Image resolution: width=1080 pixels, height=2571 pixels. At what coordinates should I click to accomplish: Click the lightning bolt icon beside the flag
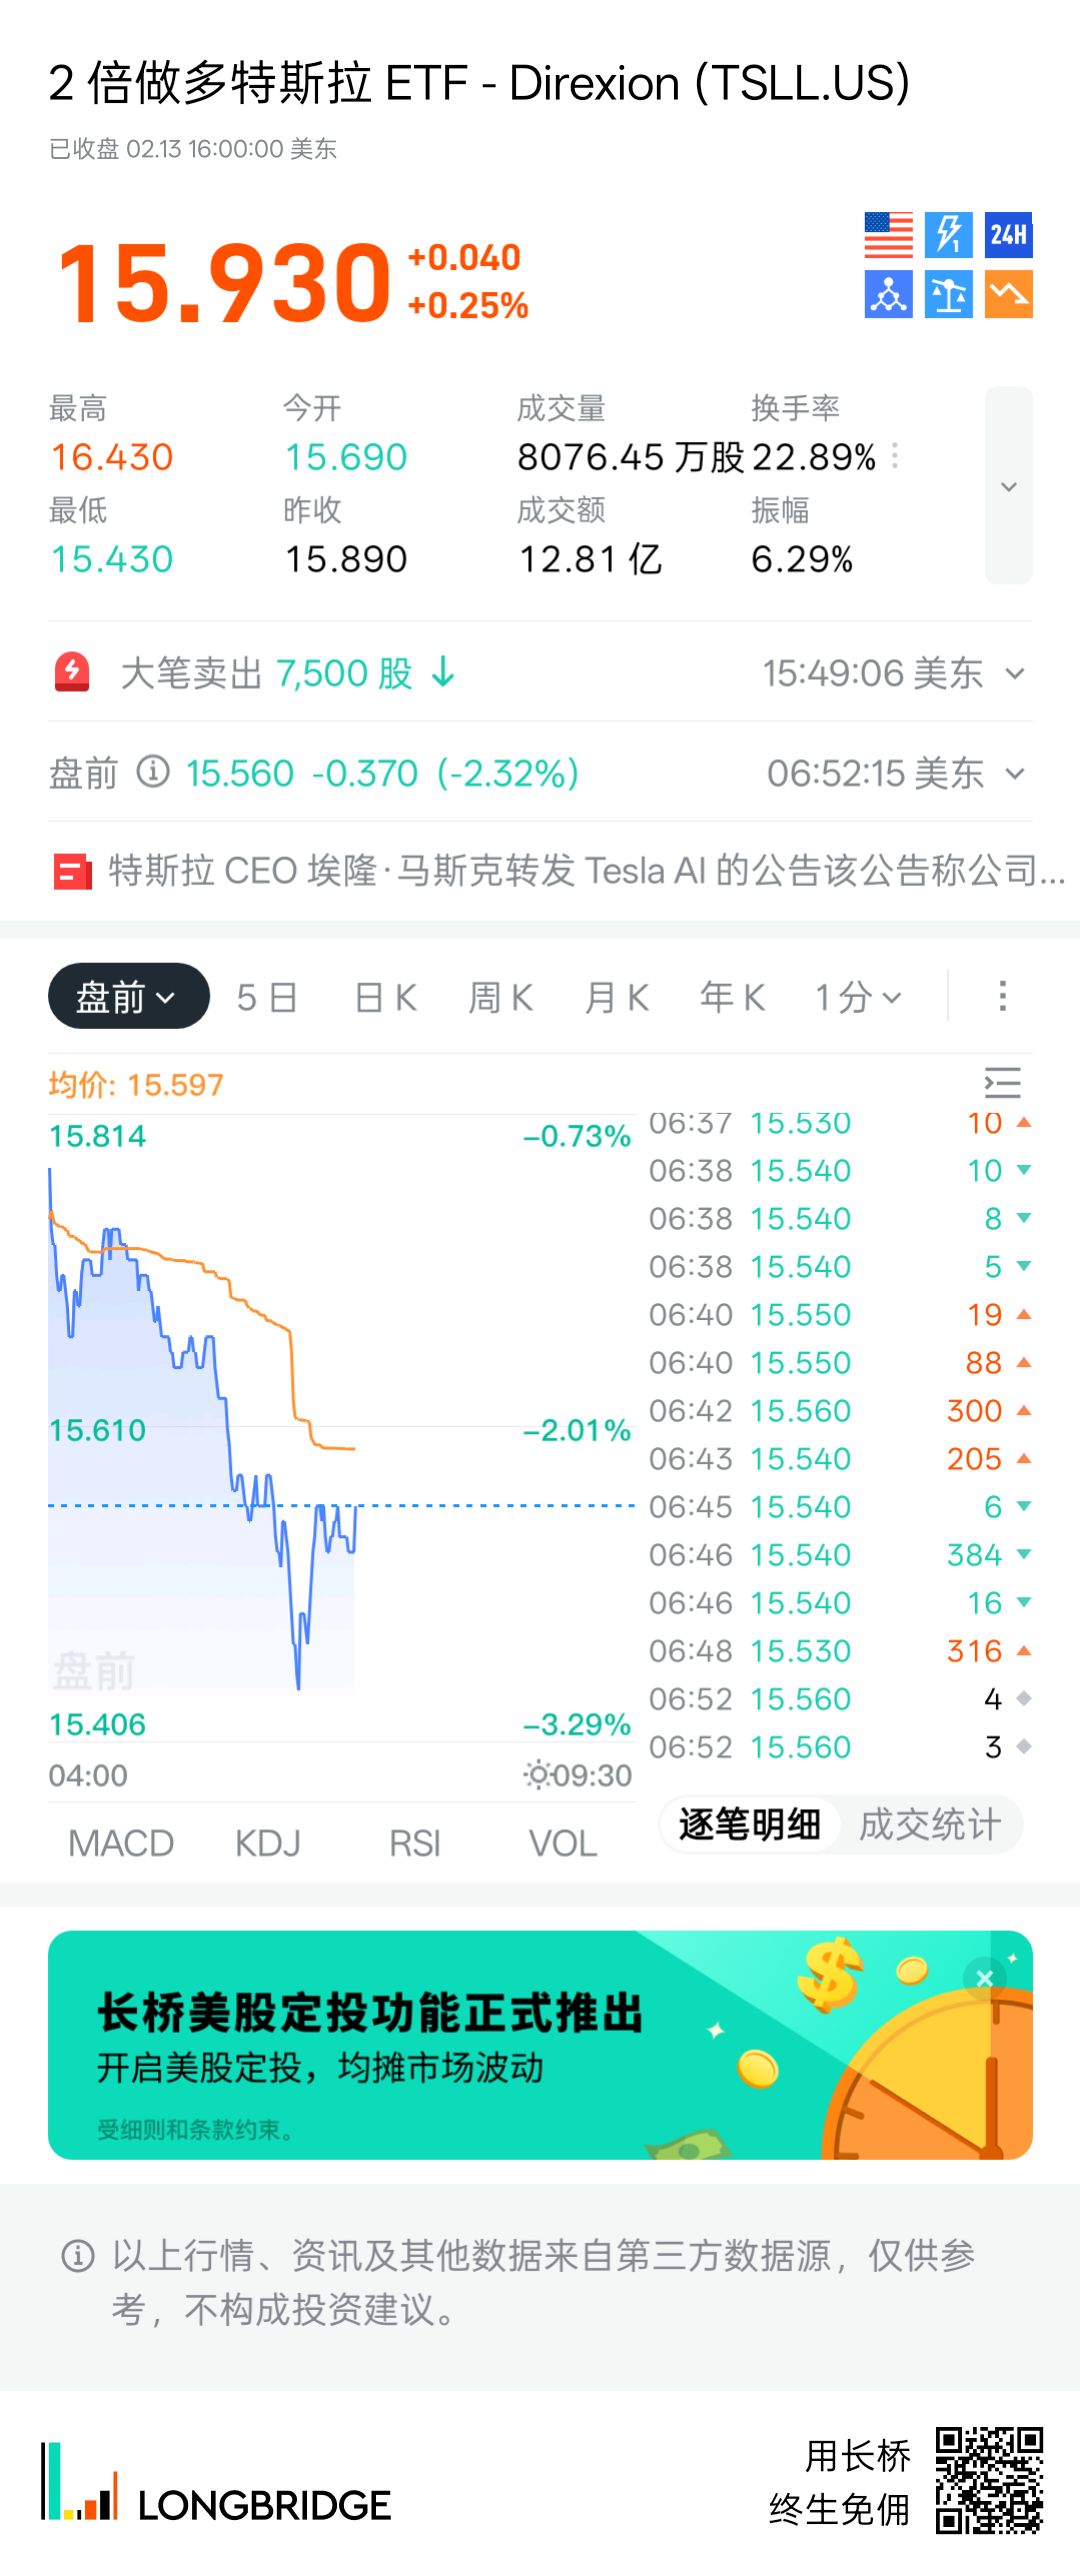pyautogui.click(x=948, y=236)
